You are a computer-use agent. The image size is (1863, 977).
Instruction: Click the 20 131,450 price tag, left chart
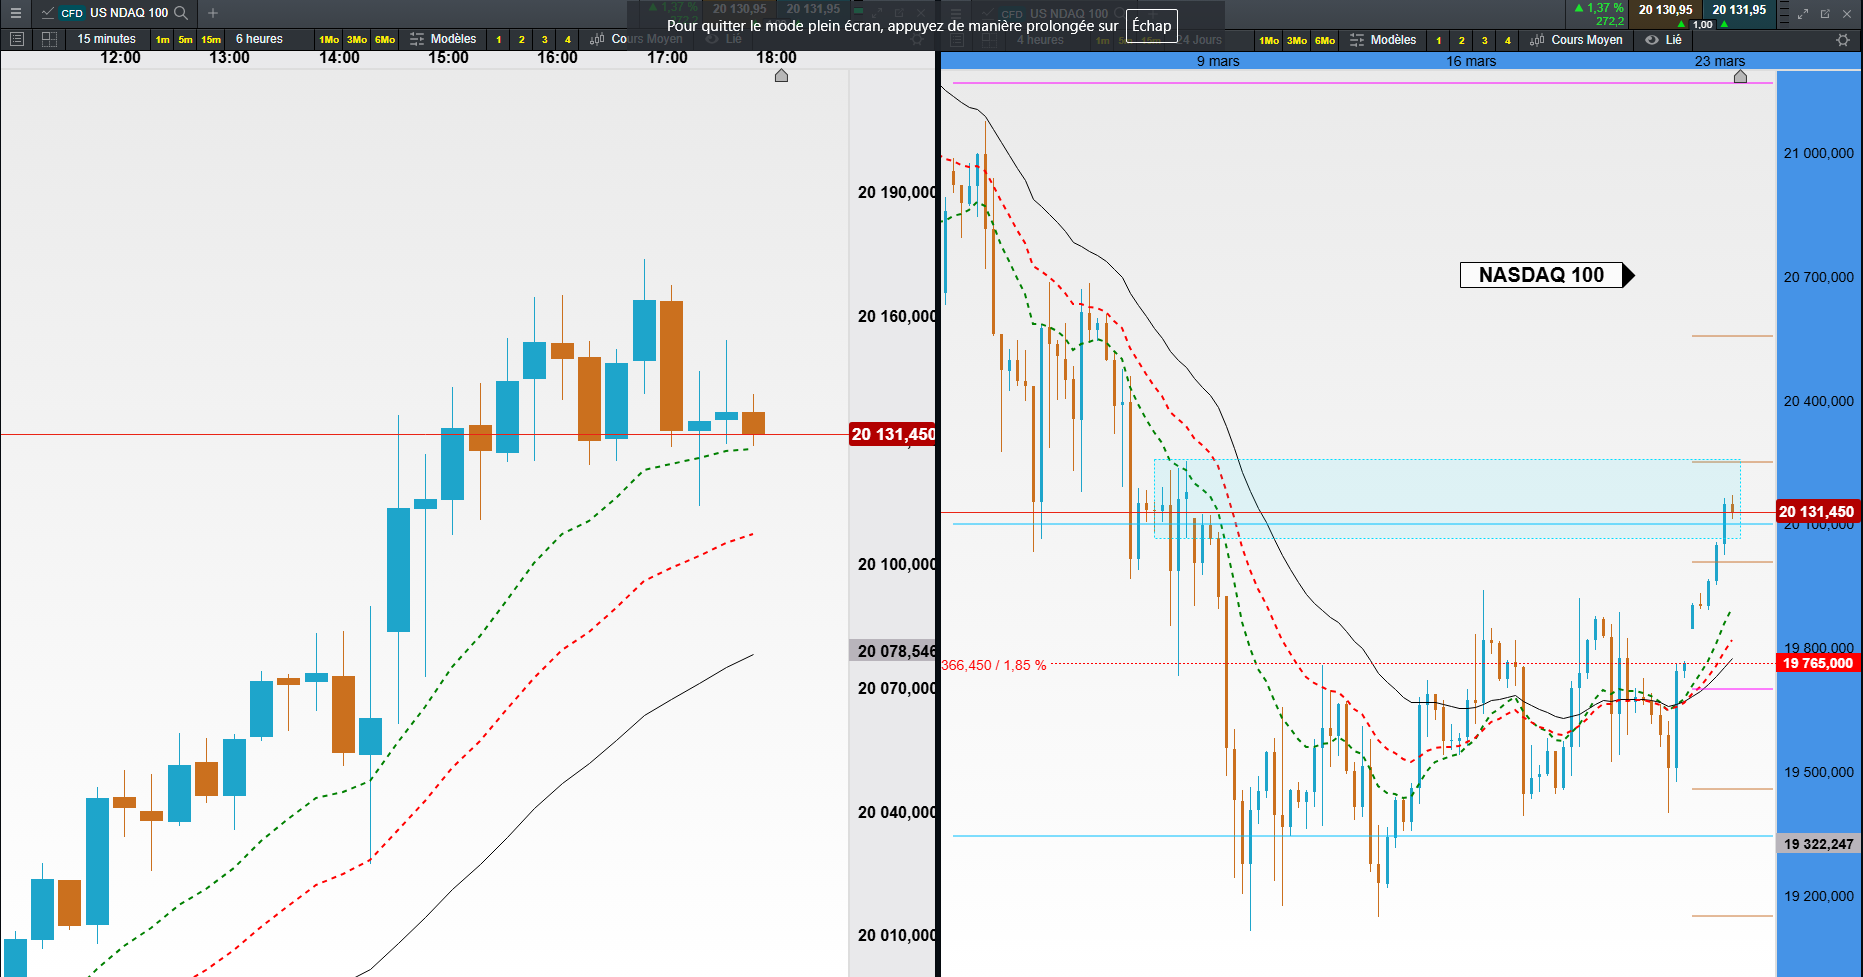coord(893,434)
